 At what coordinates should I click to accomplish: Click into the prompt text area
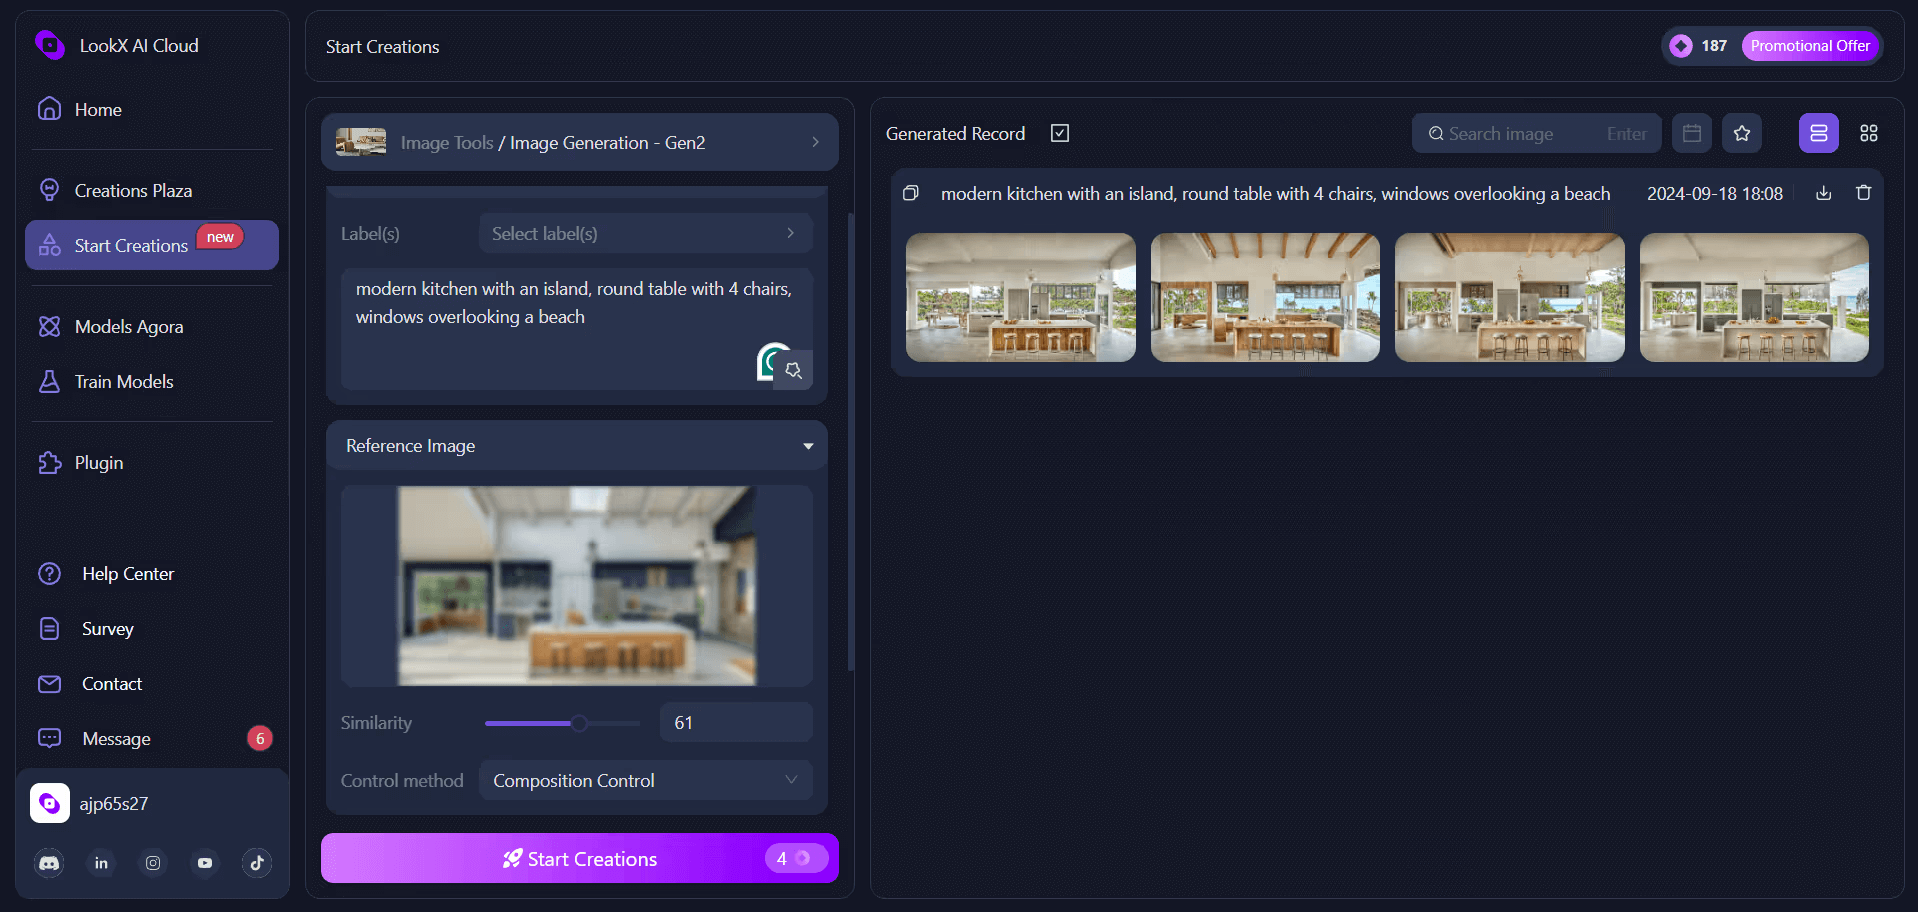[x=576, y=328]
